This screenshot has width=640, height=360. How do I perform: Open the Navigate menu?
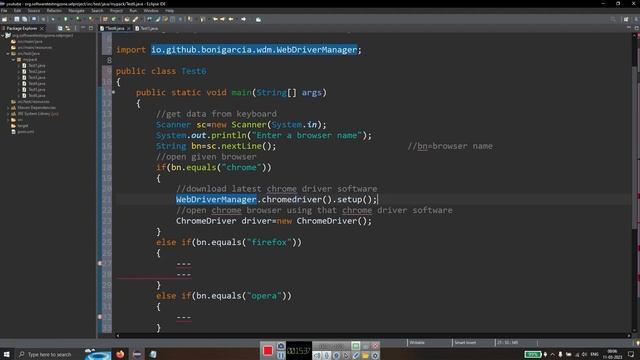[76, 11]
